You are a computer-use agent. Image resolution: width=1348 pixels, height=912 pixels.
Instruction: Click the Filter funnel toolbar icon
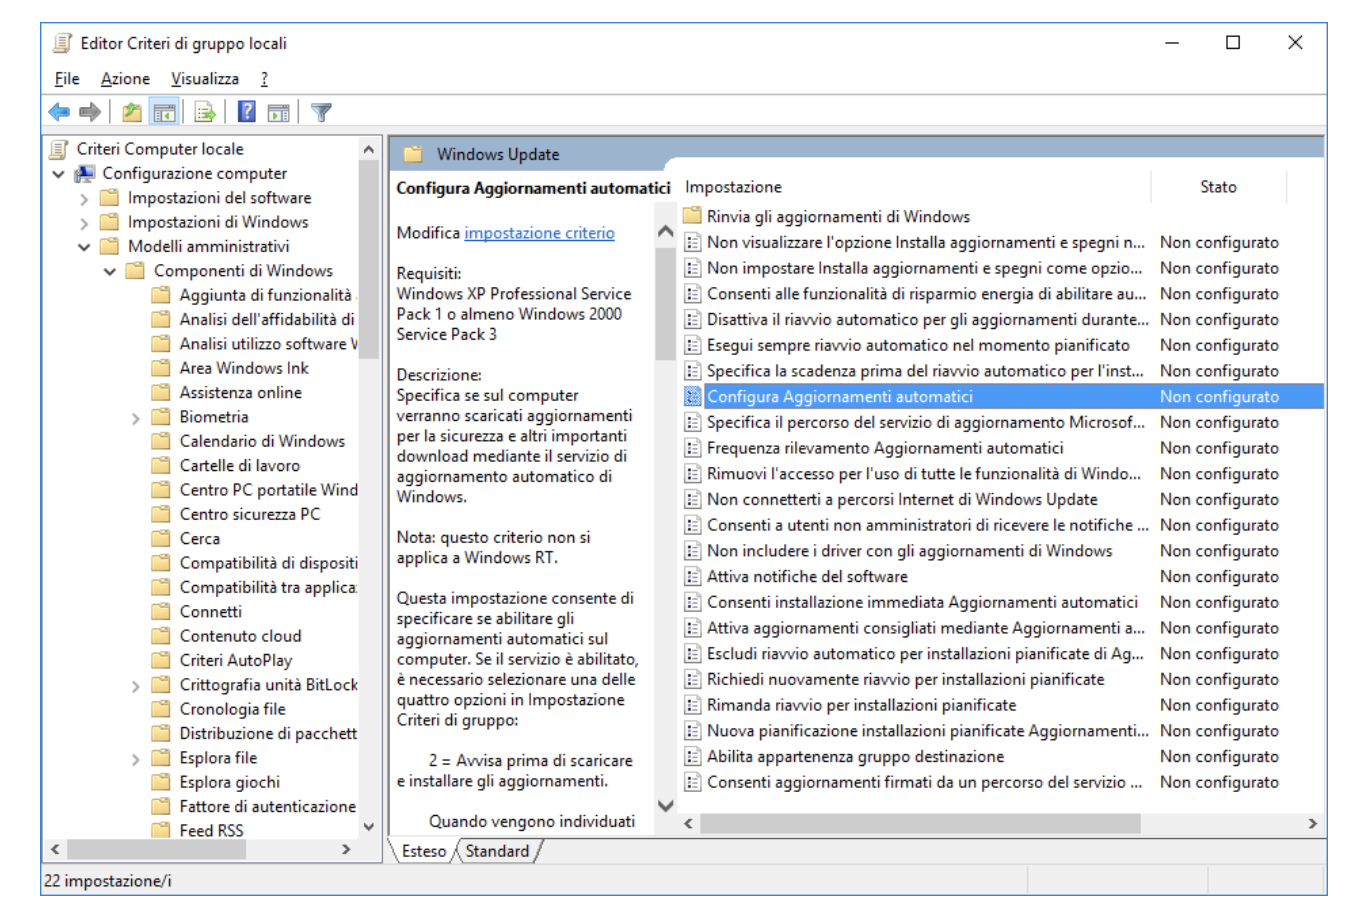coord(321,112)
